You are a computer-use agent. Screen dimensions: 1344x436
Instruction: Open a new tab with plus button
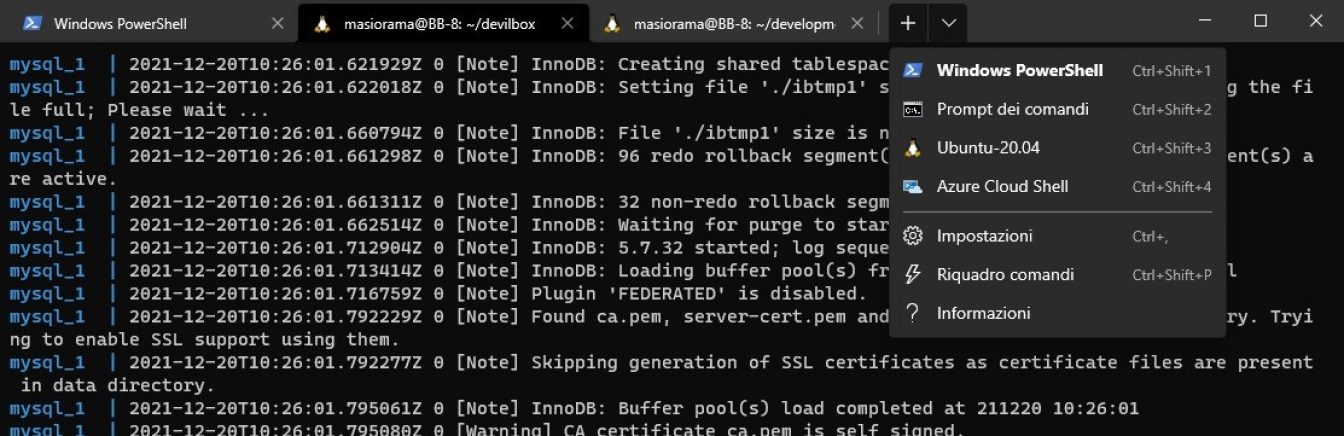click(x=907, y=23)
